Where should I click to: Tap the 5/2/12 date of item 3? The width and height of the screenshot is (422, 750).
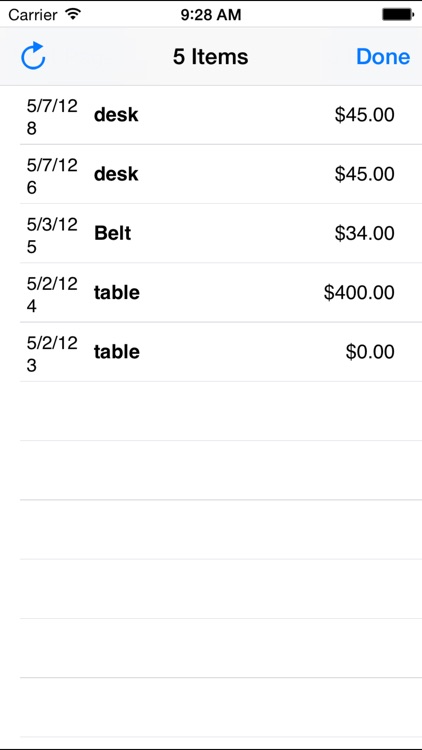(52, 342)
